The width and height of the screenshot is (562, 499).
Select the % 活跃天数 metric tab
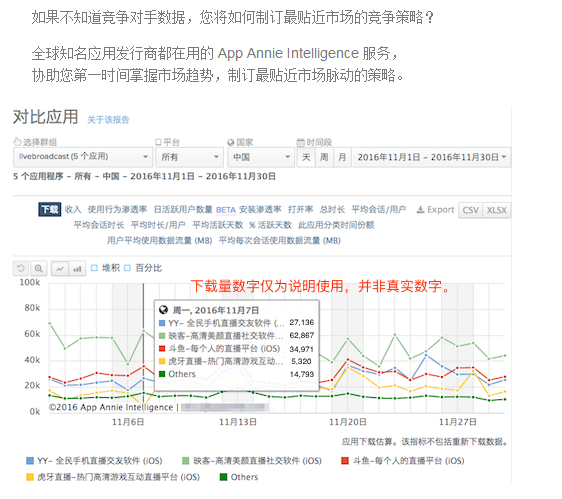[x=270, y=225]
